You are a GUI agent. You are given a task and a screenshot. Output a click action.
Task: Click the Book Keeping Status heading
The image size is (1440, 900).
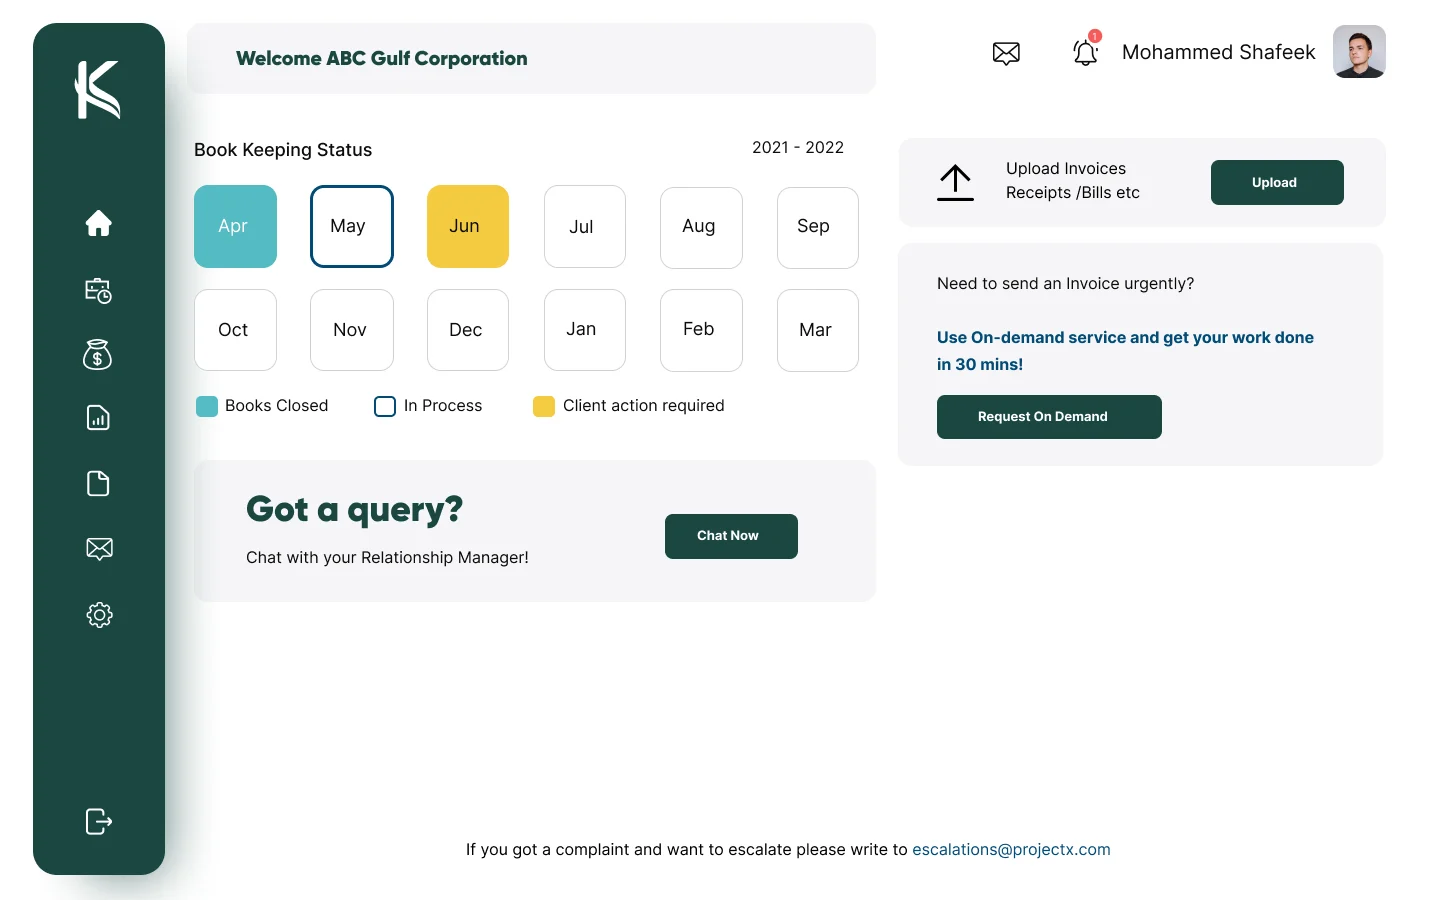pyautogui.click(x=283, y=150)
